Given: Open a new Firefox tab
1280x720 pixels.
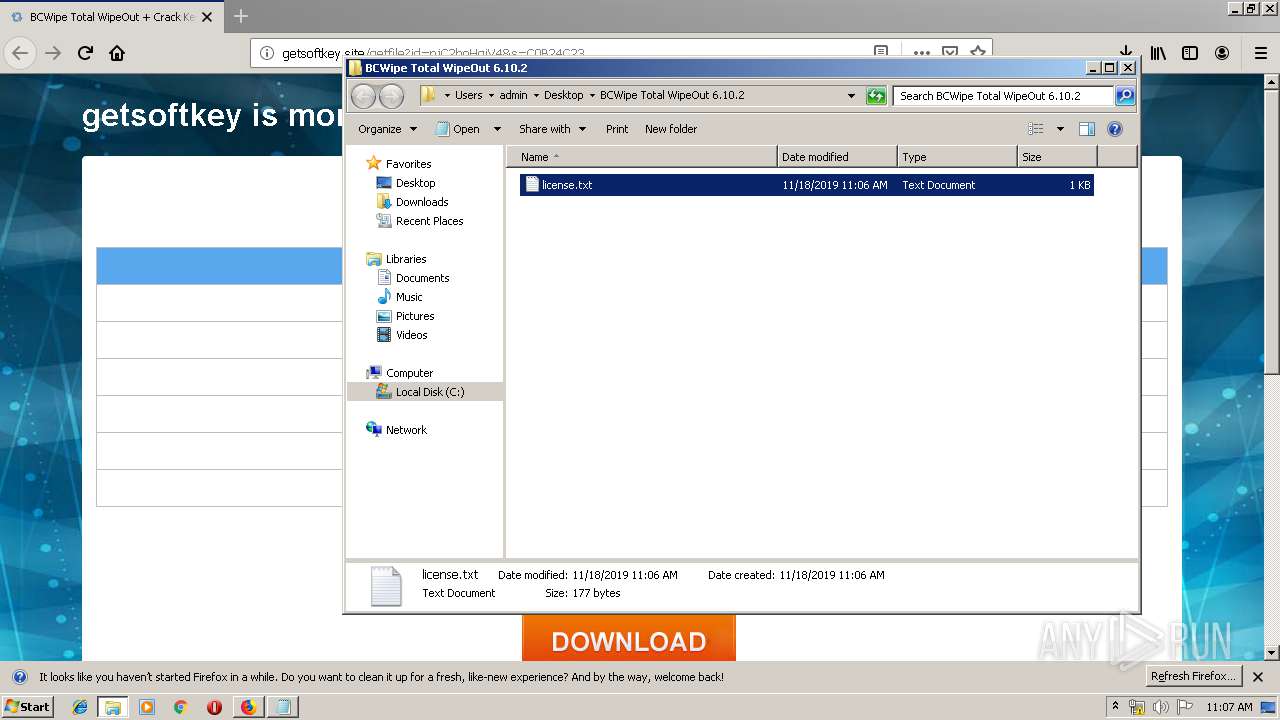Looking at the screenshot, I should tap(241, 16).
